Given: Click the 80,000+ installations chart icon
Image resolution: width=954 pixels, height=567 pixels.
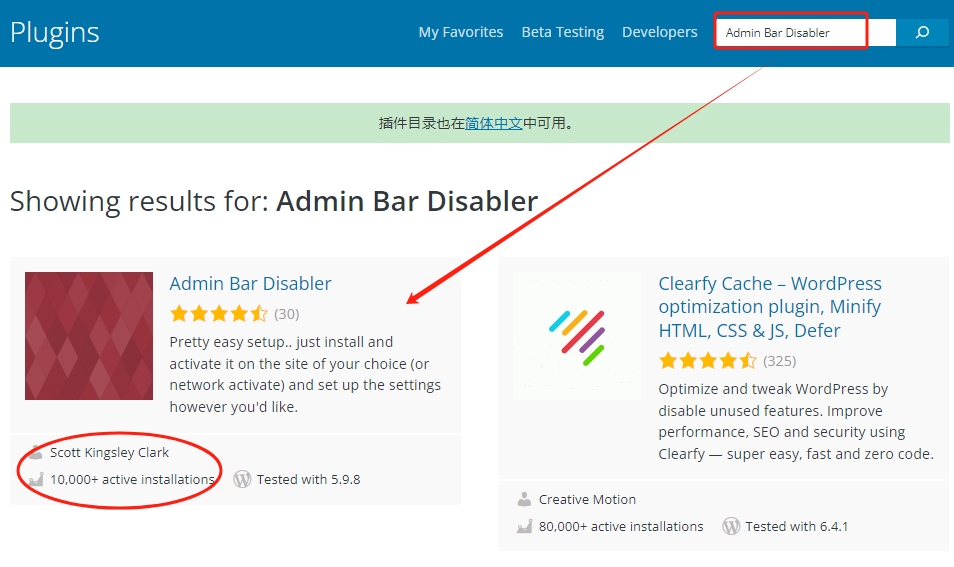Looking at the screenshot, I should (524, 526).
